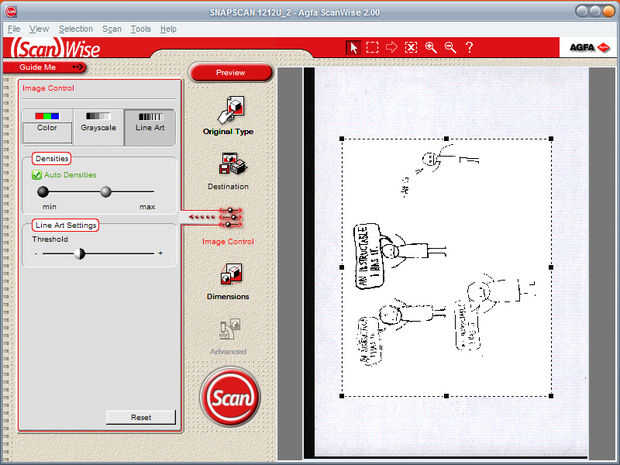Image resolution: width=620 pixels, height=465 pixels.
Task: Click the Image Control panel title
Action: (x=48, y=88)
